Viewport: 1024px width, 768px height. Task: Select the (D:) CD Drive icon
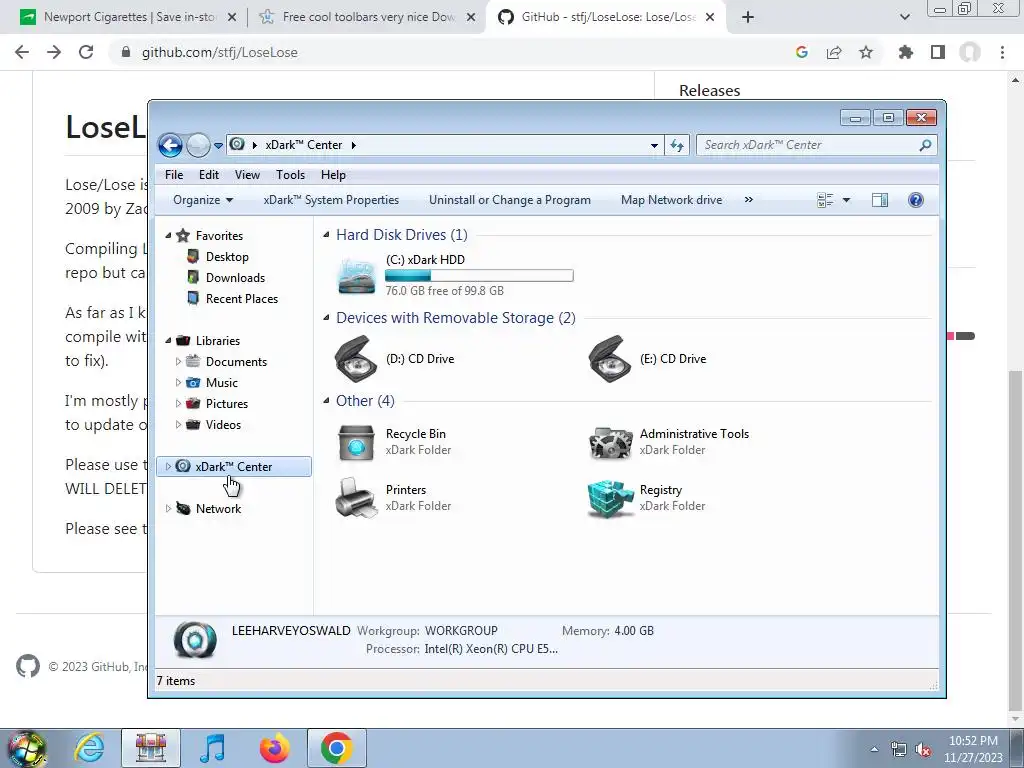pos(355,359)
